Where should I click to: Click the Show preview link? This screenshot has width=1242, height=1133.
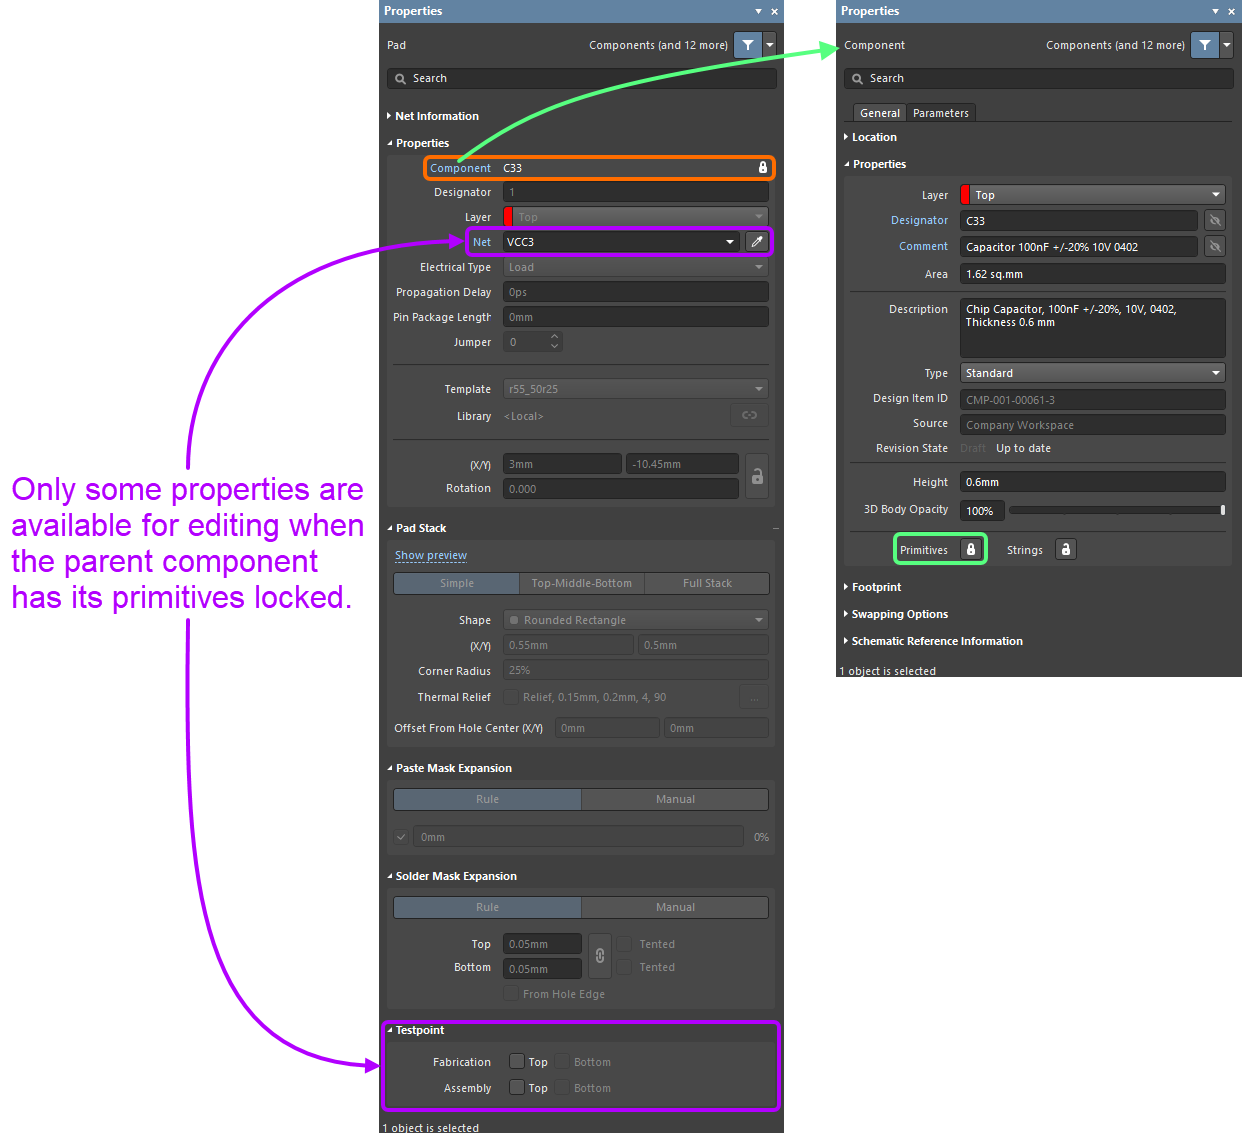tap(431, 556)
